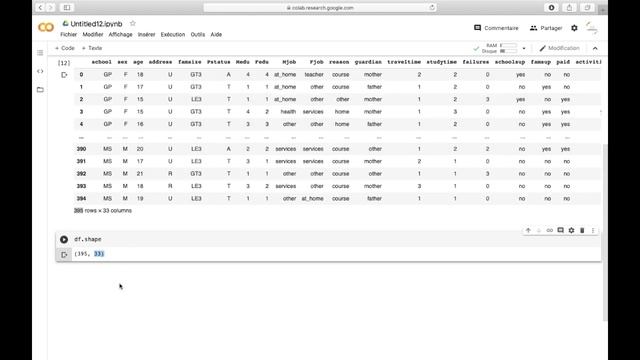Click the user account avatar
The image size is (640, 360).
click(x=591, y=28)
